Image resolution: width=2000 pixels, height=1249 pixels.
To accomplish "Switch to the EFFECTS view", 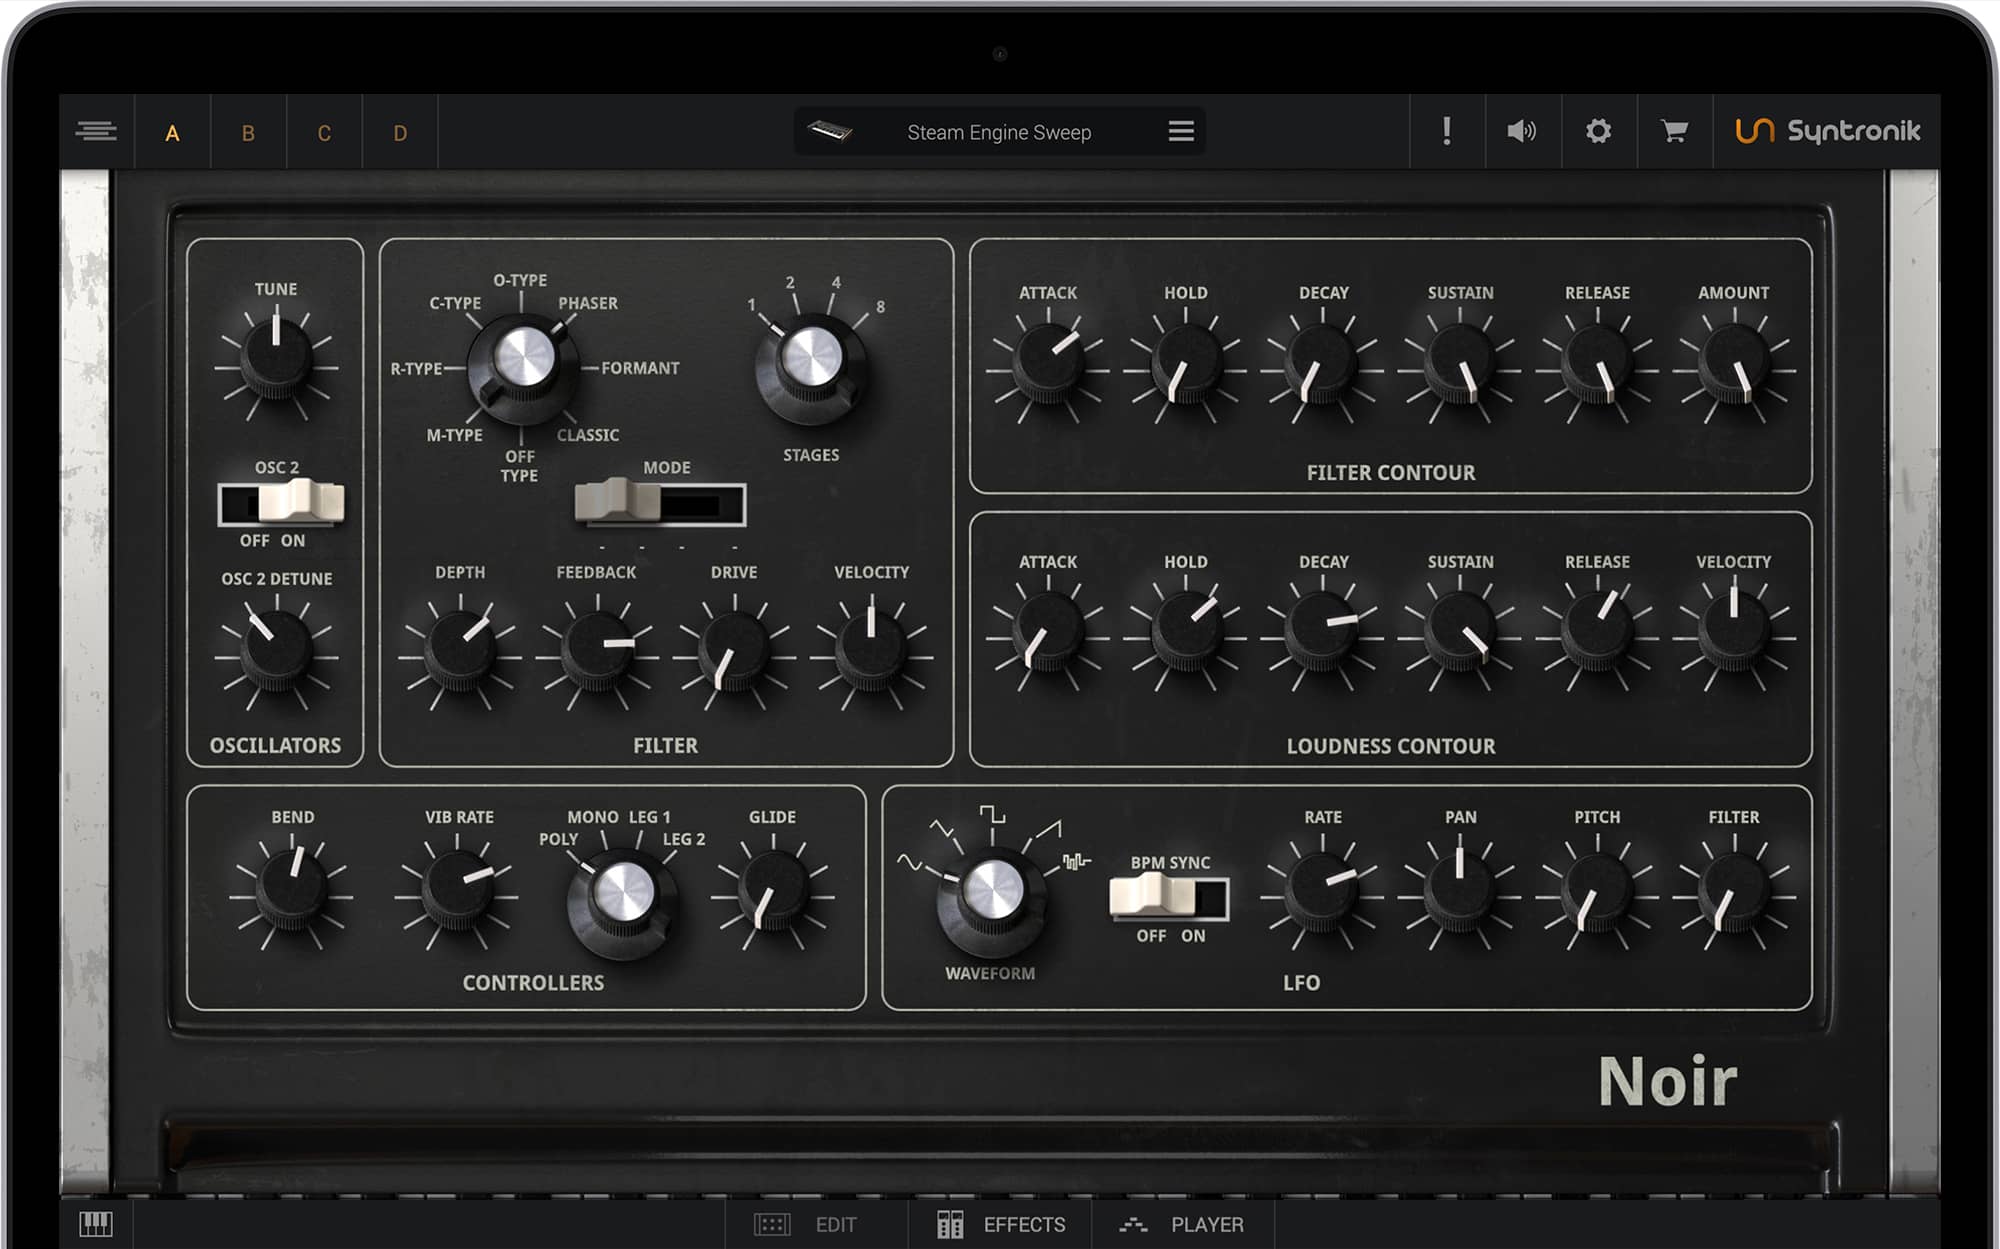I will (x=1001, y=1224).
